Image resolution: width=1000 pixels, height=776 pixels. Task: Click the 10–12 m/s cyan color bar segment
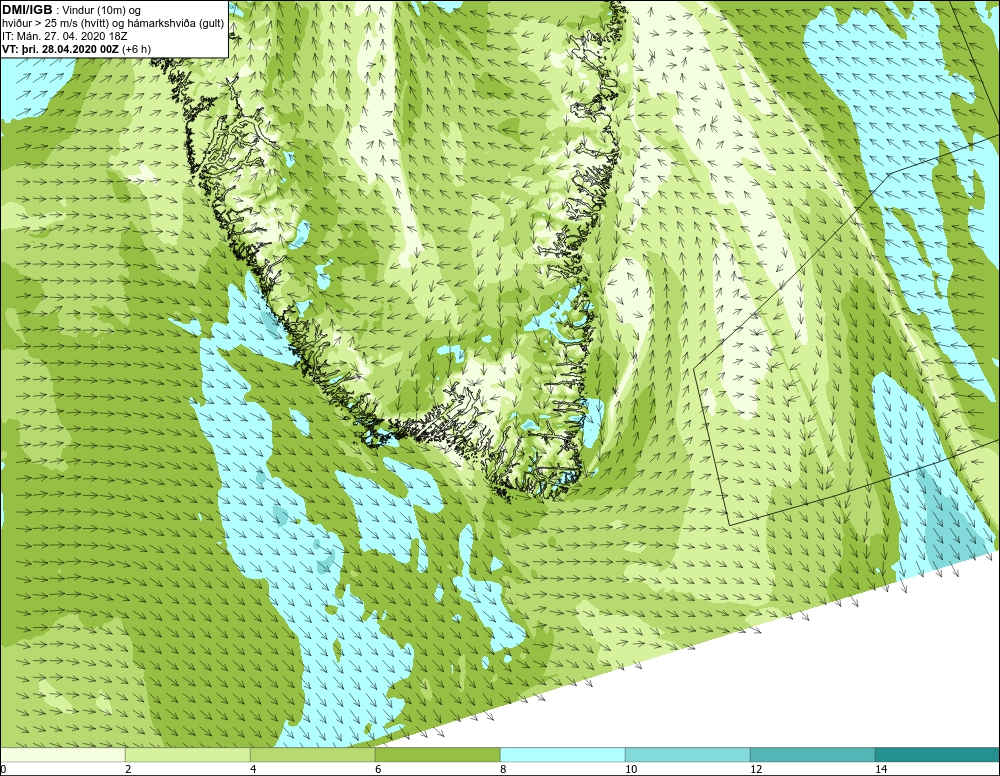pyautogui.click(x=688, y=755)
